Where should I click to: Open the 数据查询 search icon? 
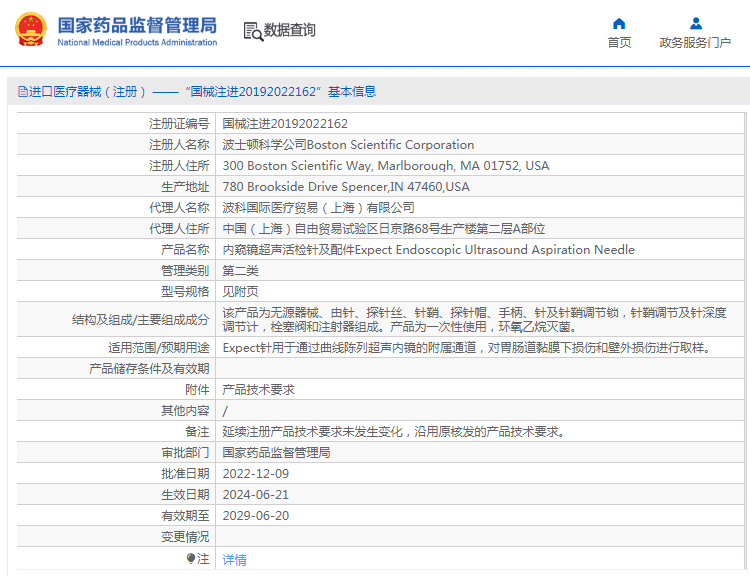point(253,31)
